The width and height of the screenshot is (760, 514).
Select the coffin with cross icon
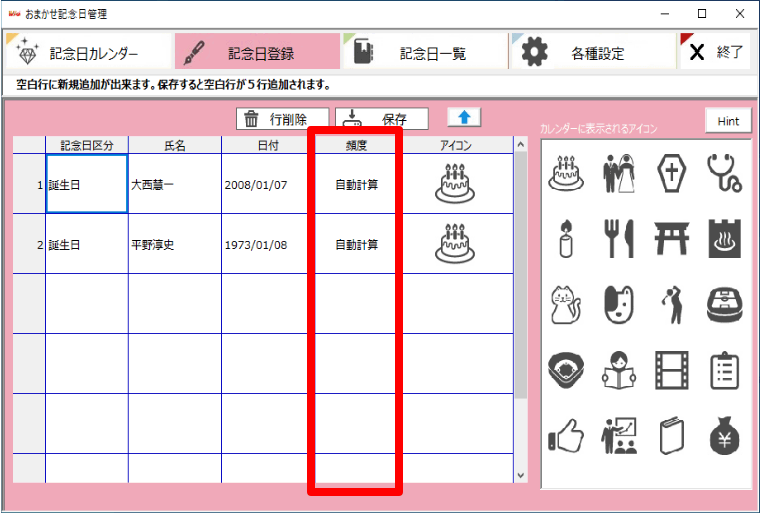(671, 173)
